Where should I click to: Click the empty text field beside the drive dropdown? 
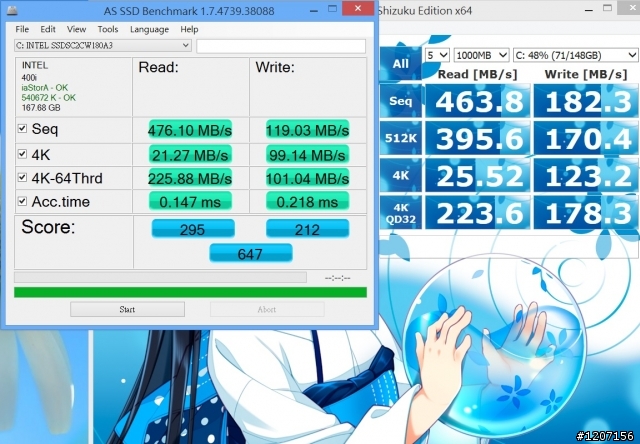[281, 46]
